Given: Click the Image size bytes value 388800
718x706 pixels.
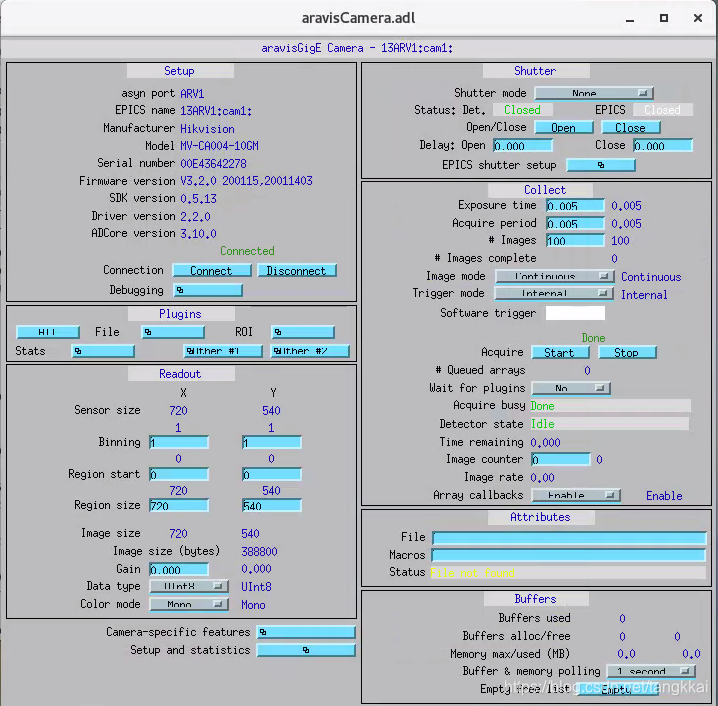Looking at the screenshot, I should click(x=259, y=552).
